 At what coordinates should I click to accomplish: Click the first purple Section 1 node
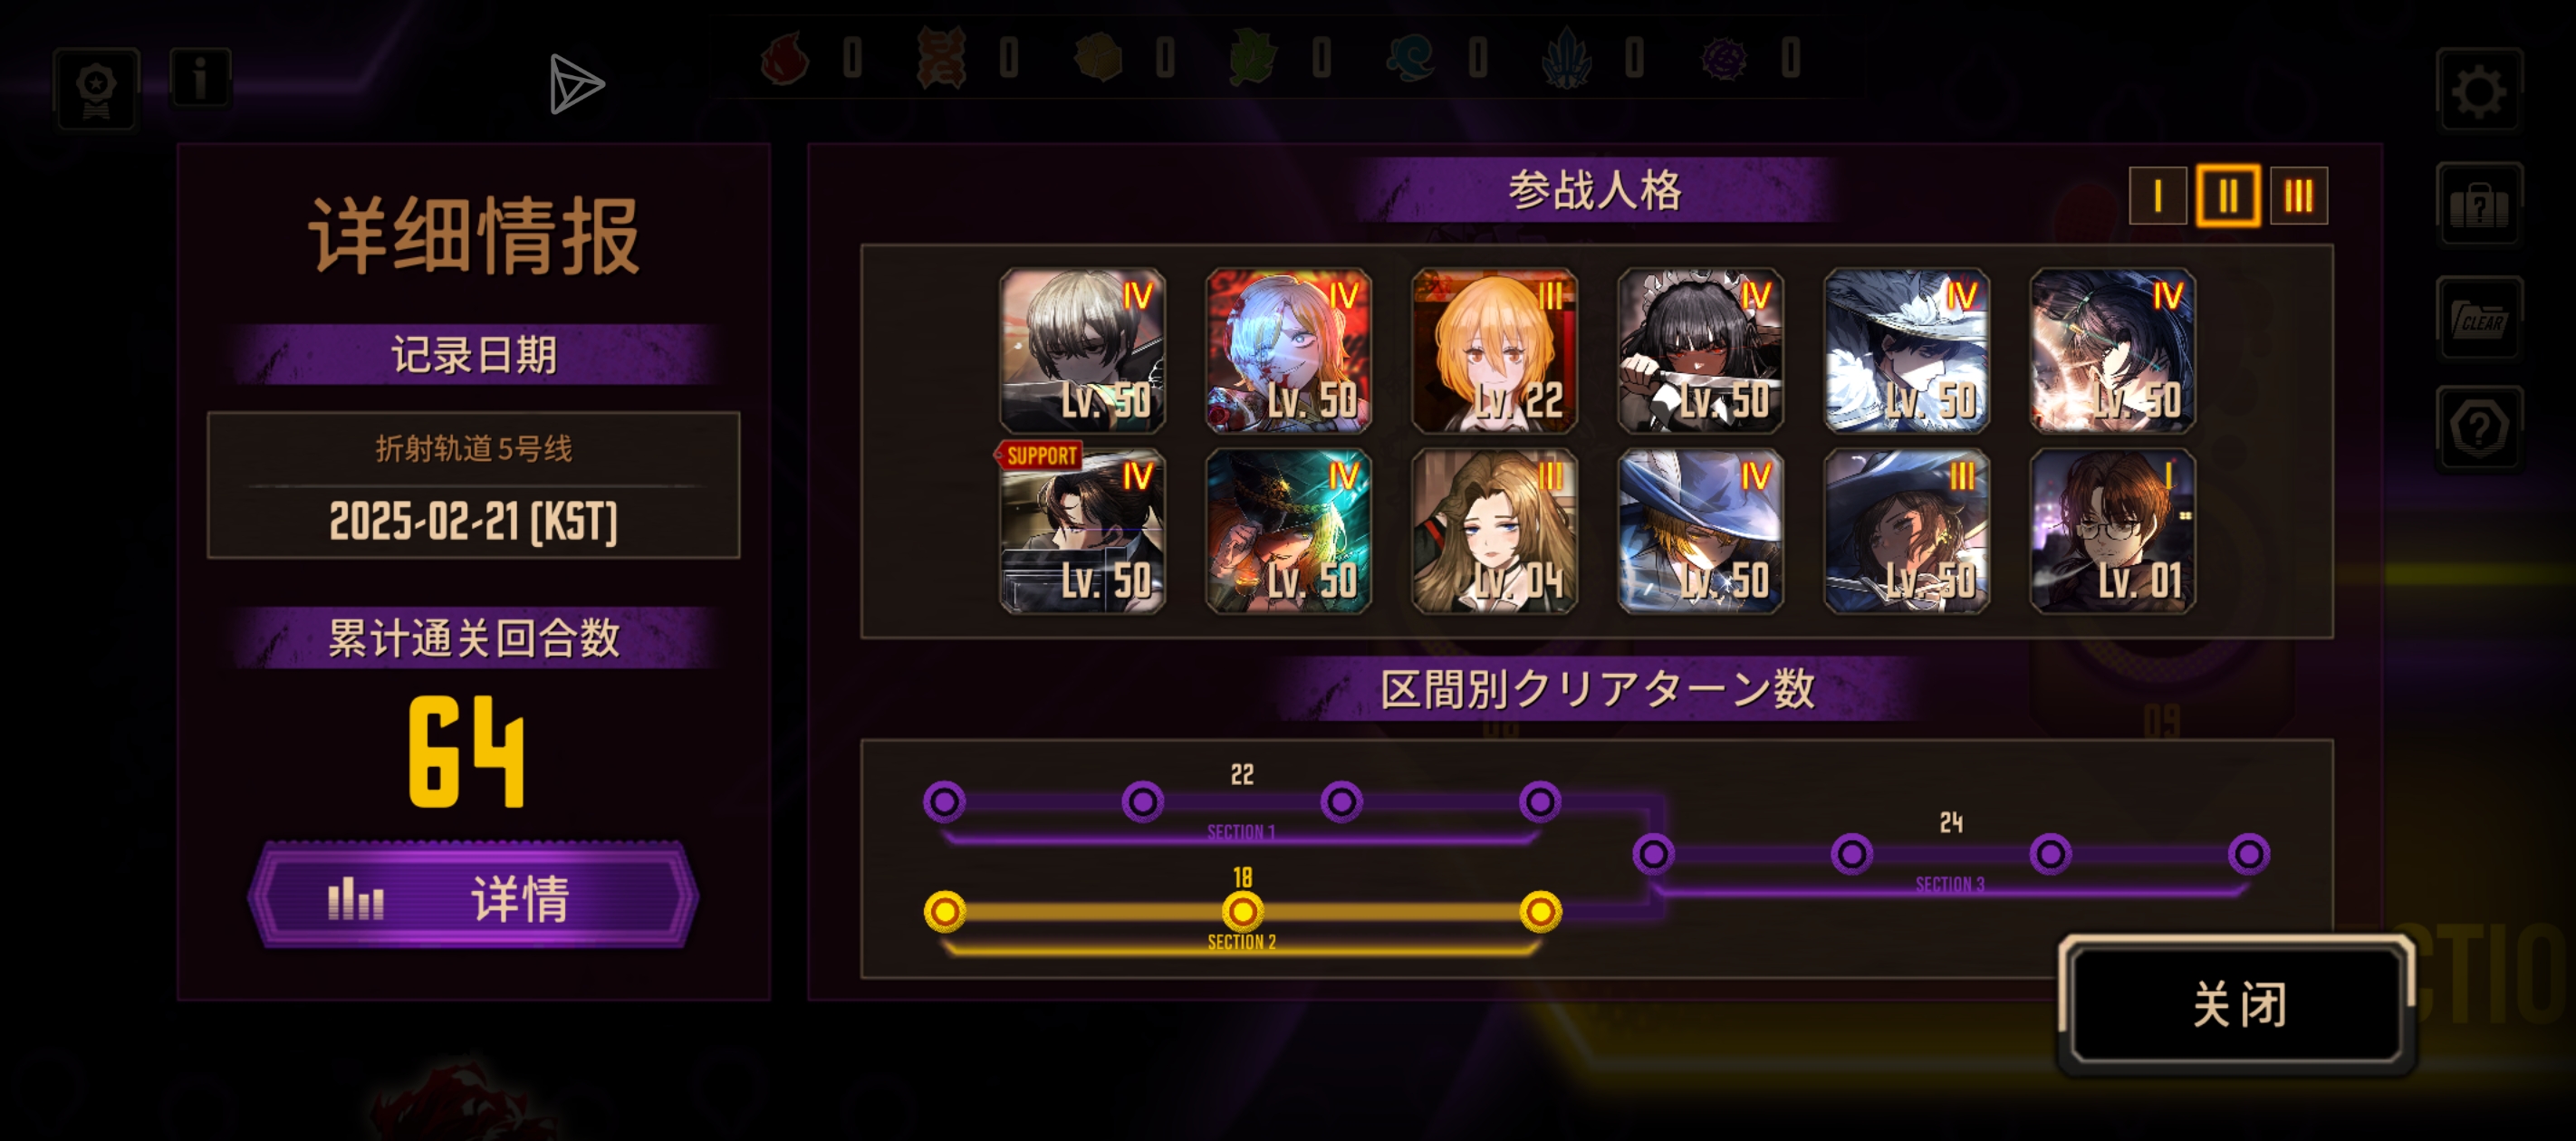(944, 801)
